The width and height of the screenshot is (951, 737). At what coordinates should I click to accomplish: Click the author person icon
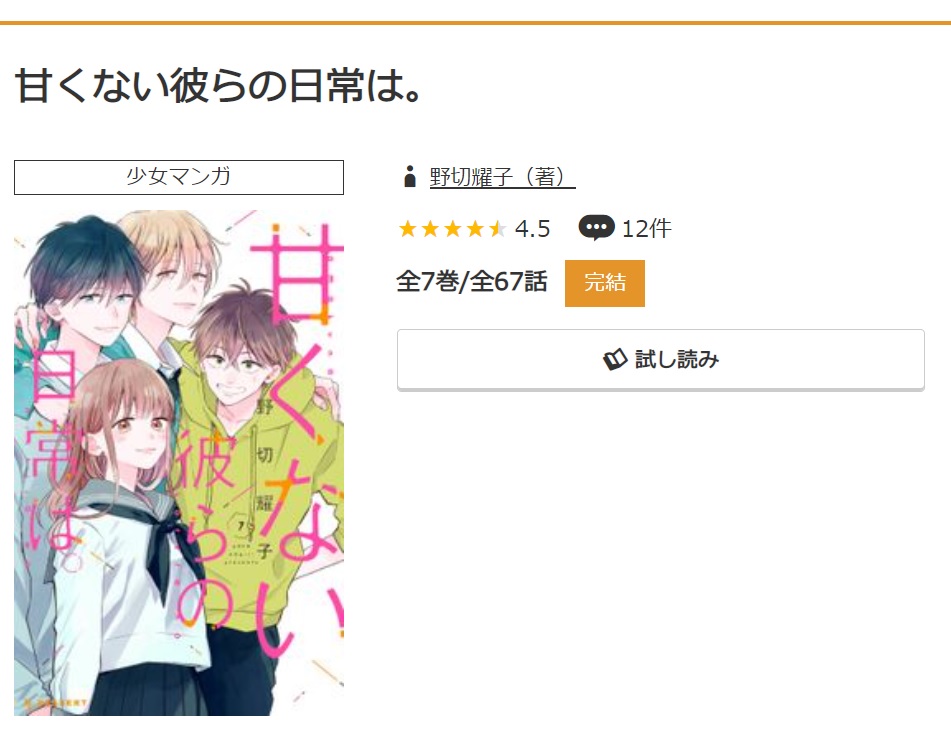click(x=410, y=177)
